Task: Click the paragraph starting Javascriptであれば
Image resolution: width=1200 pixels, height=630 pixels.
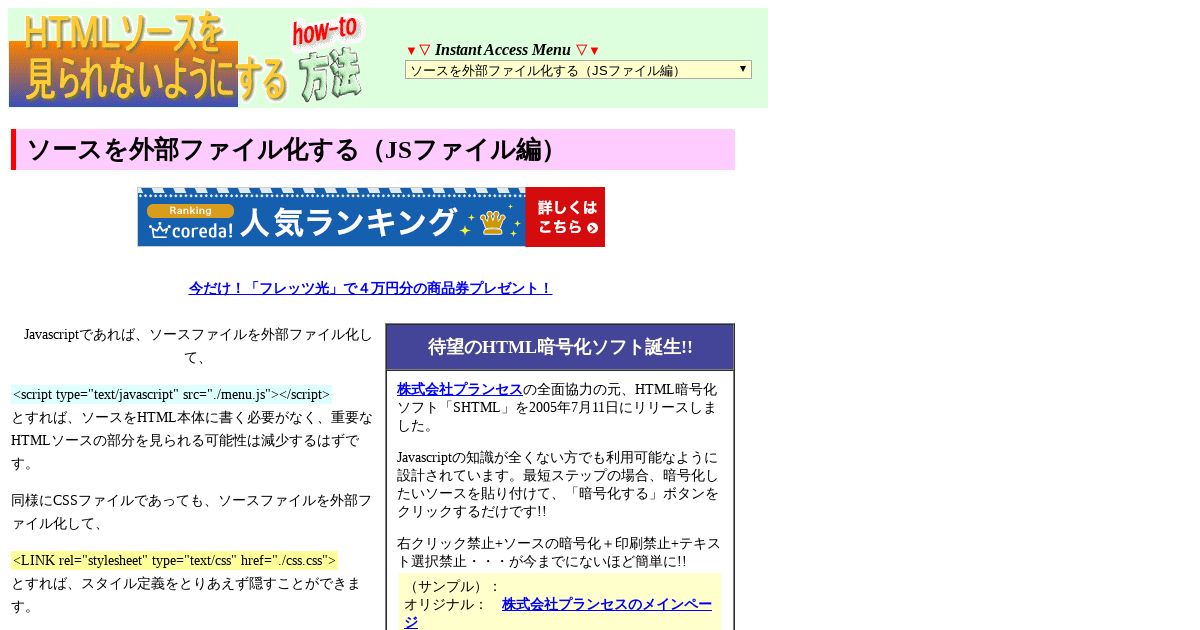Action: [196, 346]
